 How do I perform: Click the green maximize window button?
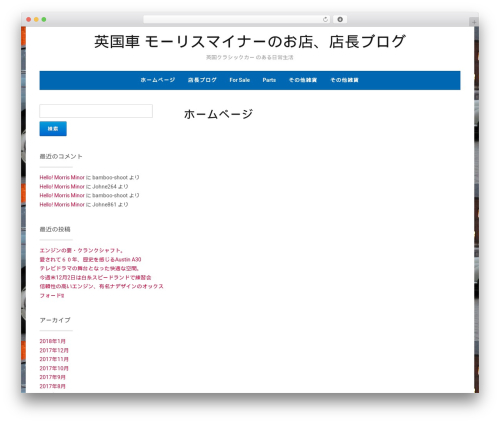click(44, 19)
